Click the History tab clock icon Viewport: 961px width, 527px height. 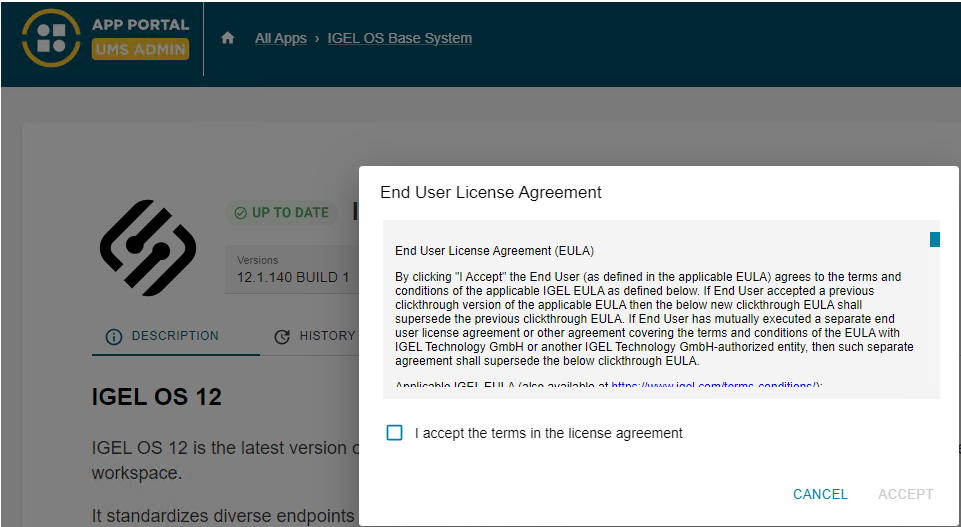pos(282,337)
